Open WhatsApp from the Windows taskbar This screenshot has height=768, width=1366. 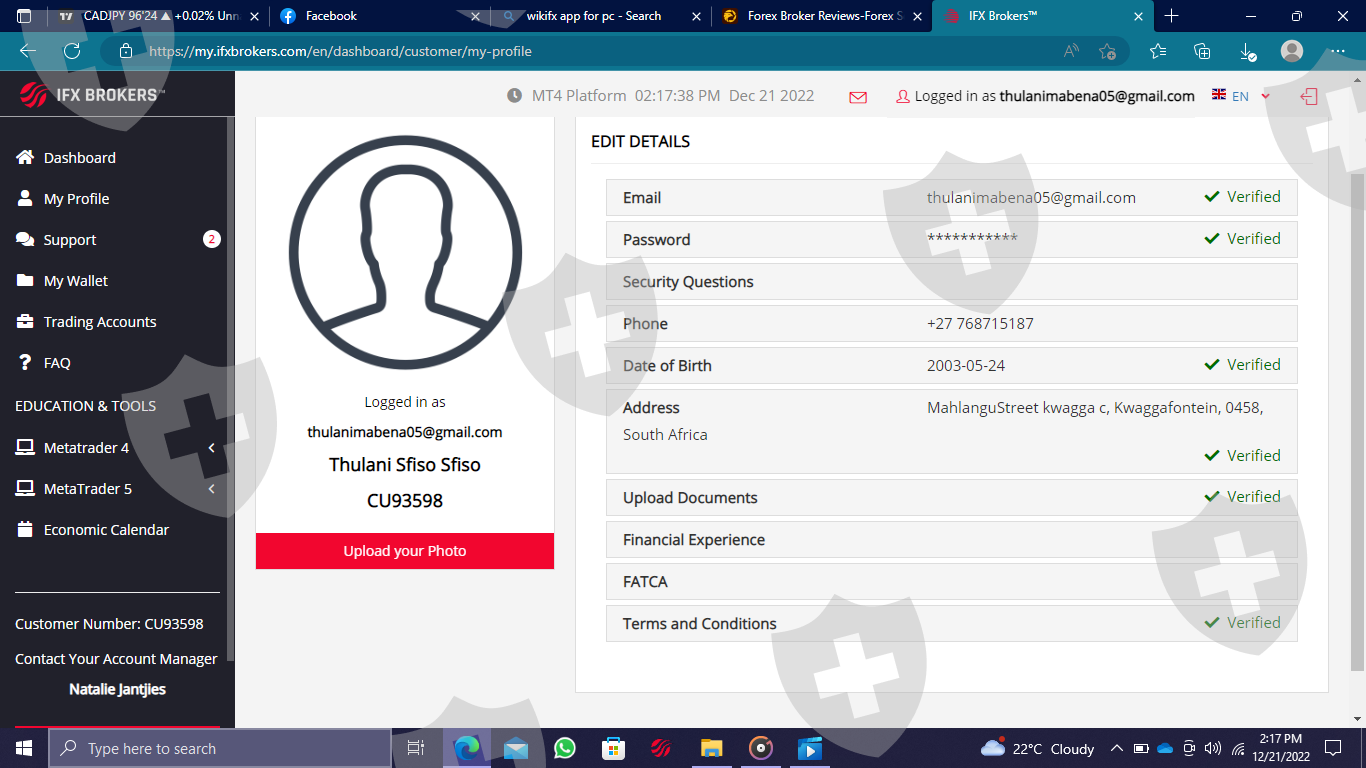pyautogui.click(x=565, y=748)
